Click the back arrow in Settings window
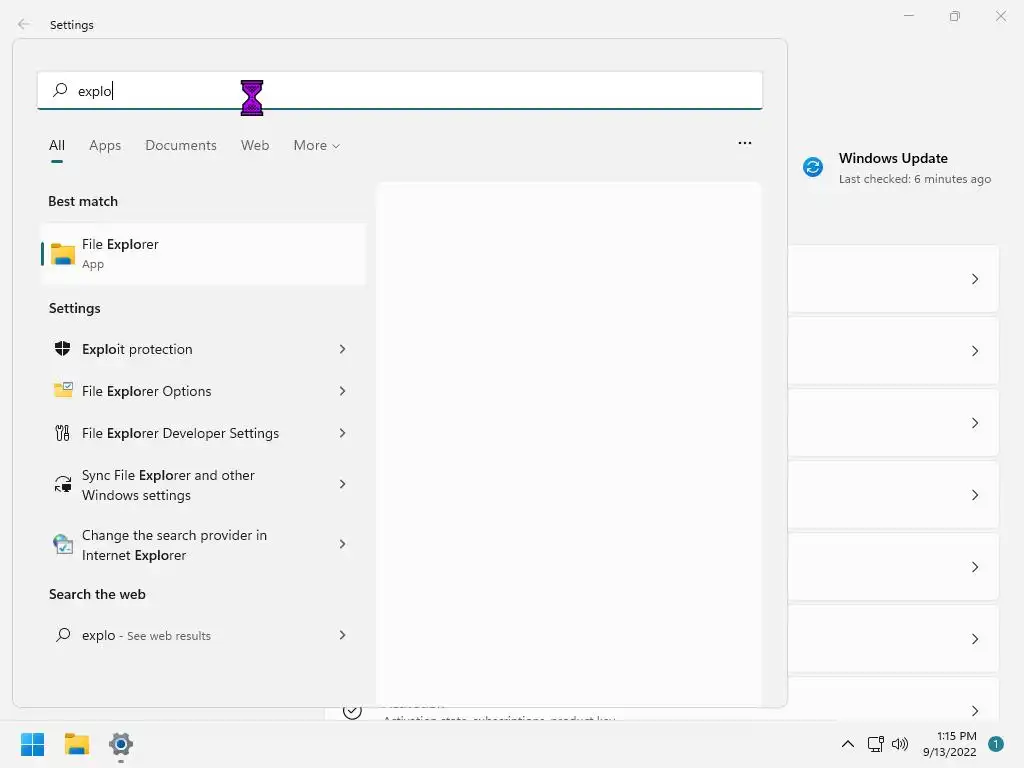Viewport: 1024px width, 768px height. 24,24
